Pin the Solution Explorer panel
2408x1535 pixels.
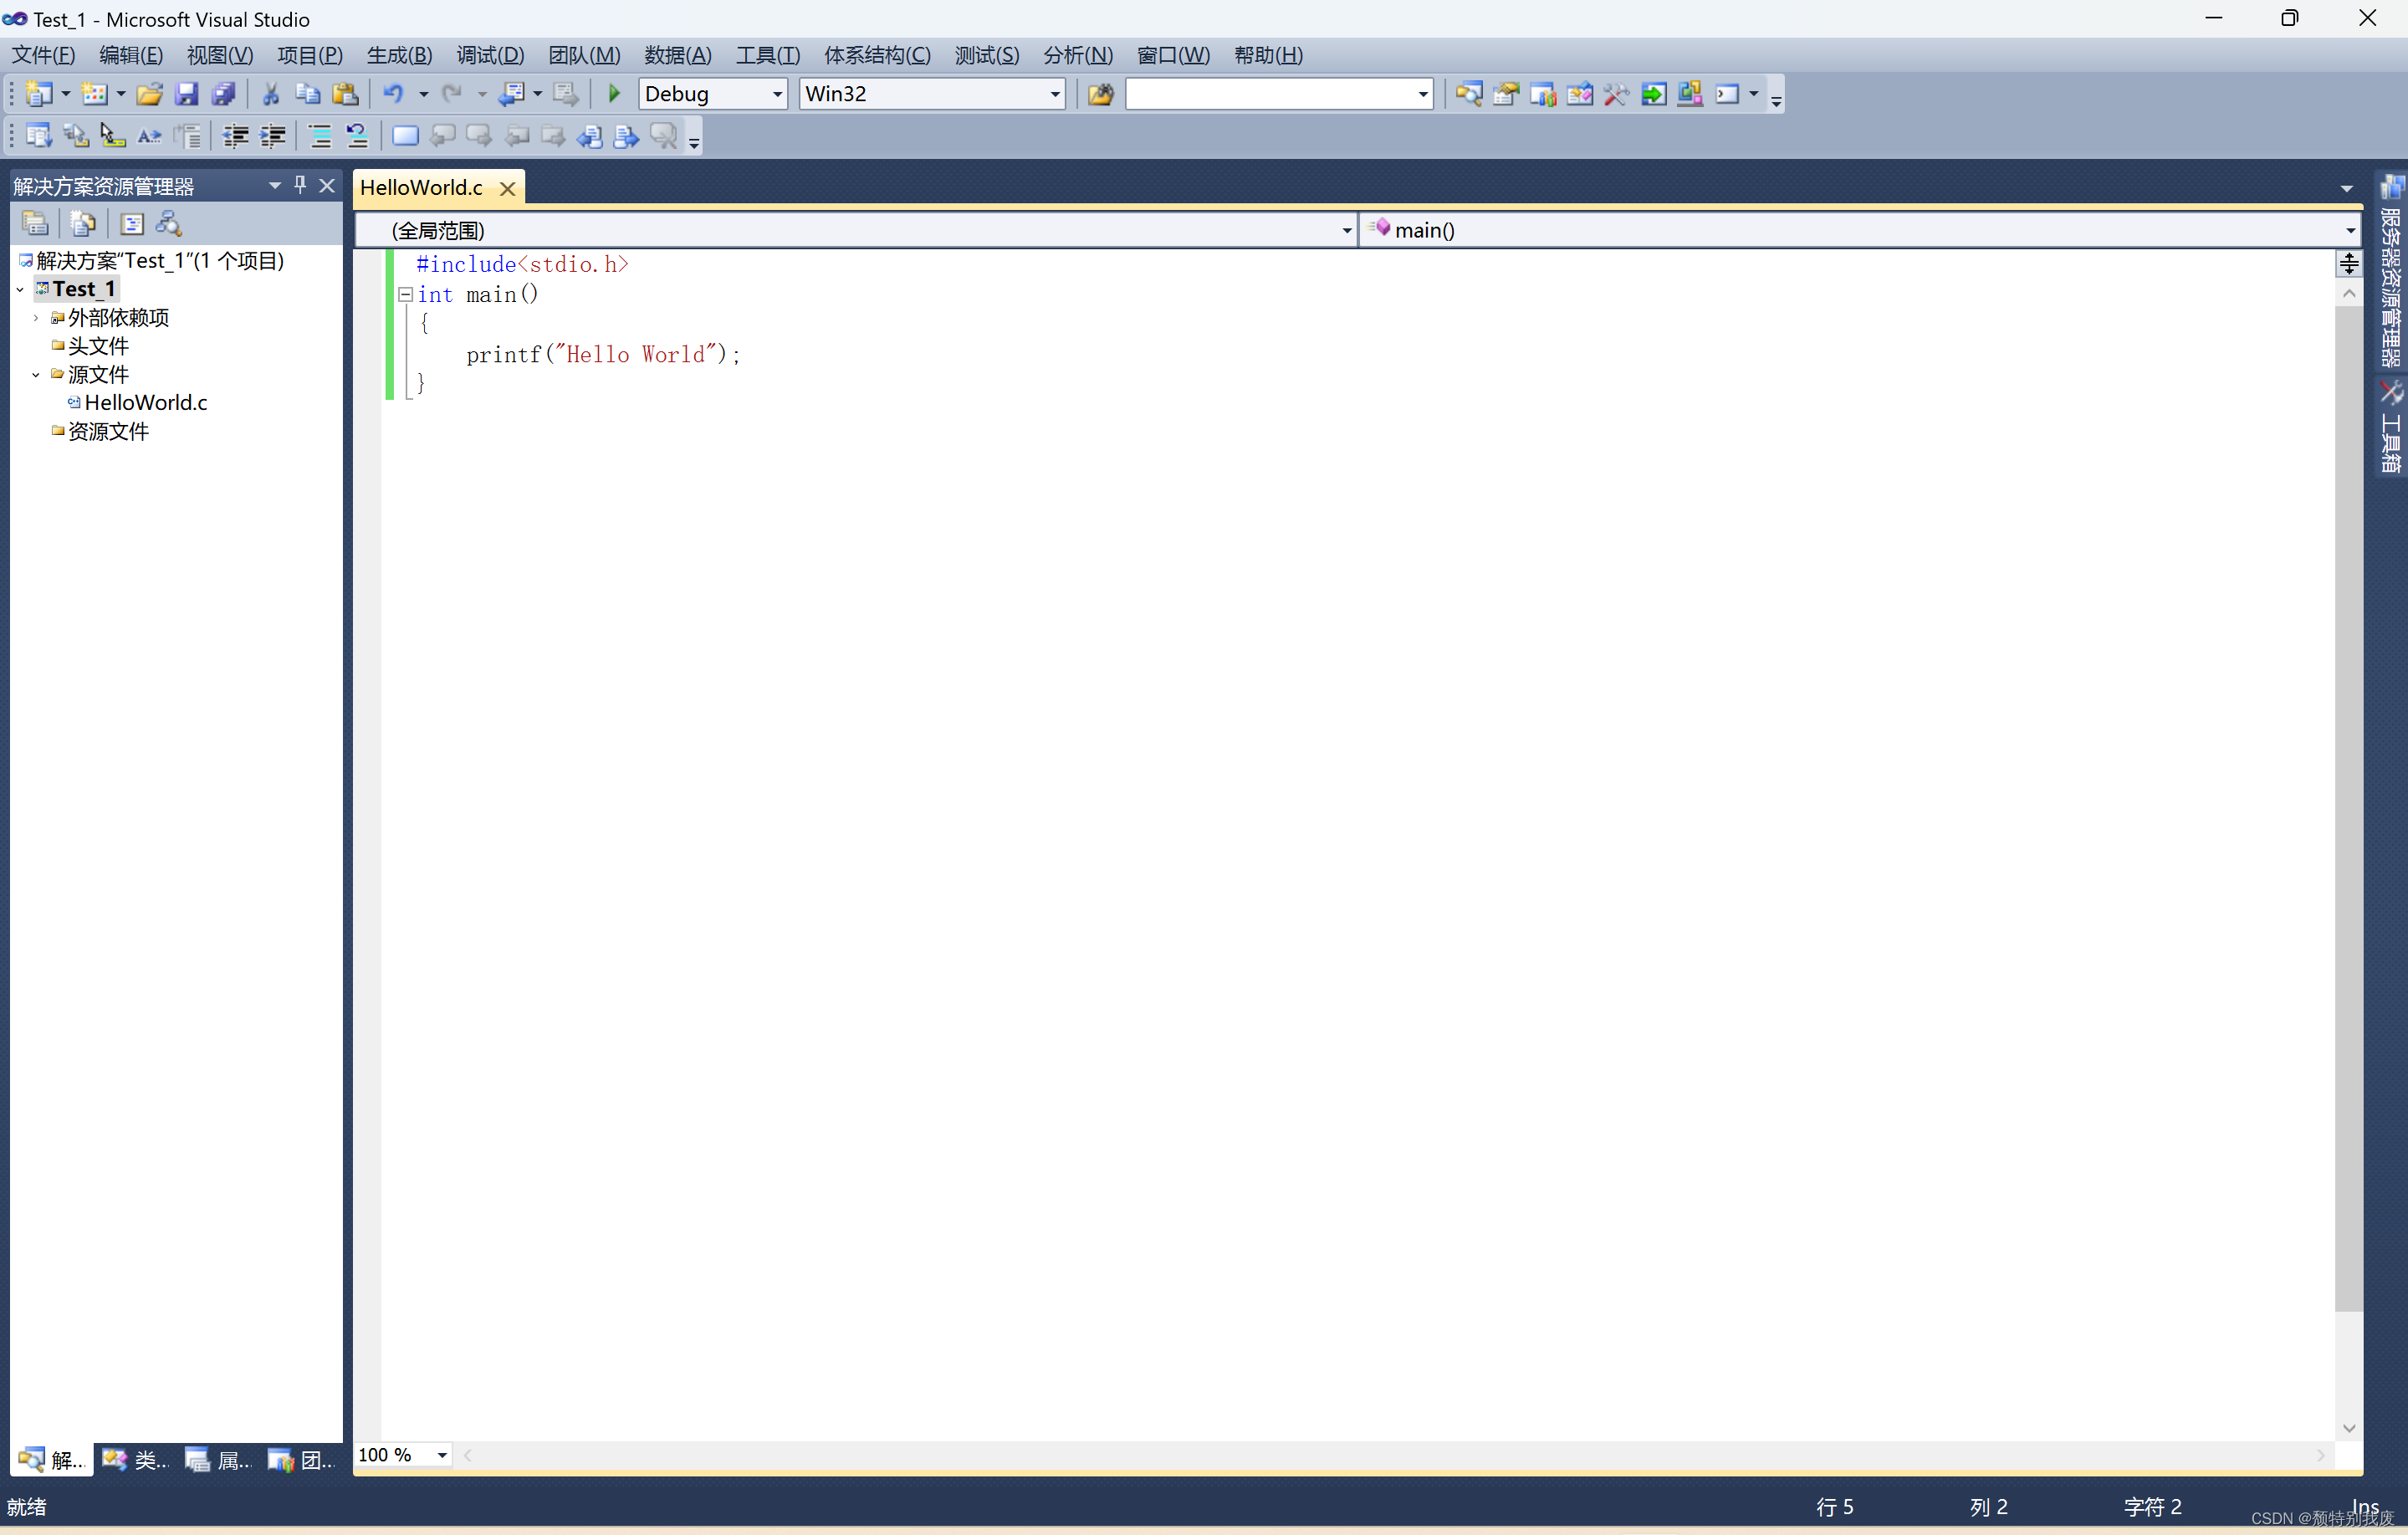coord(300,185)
